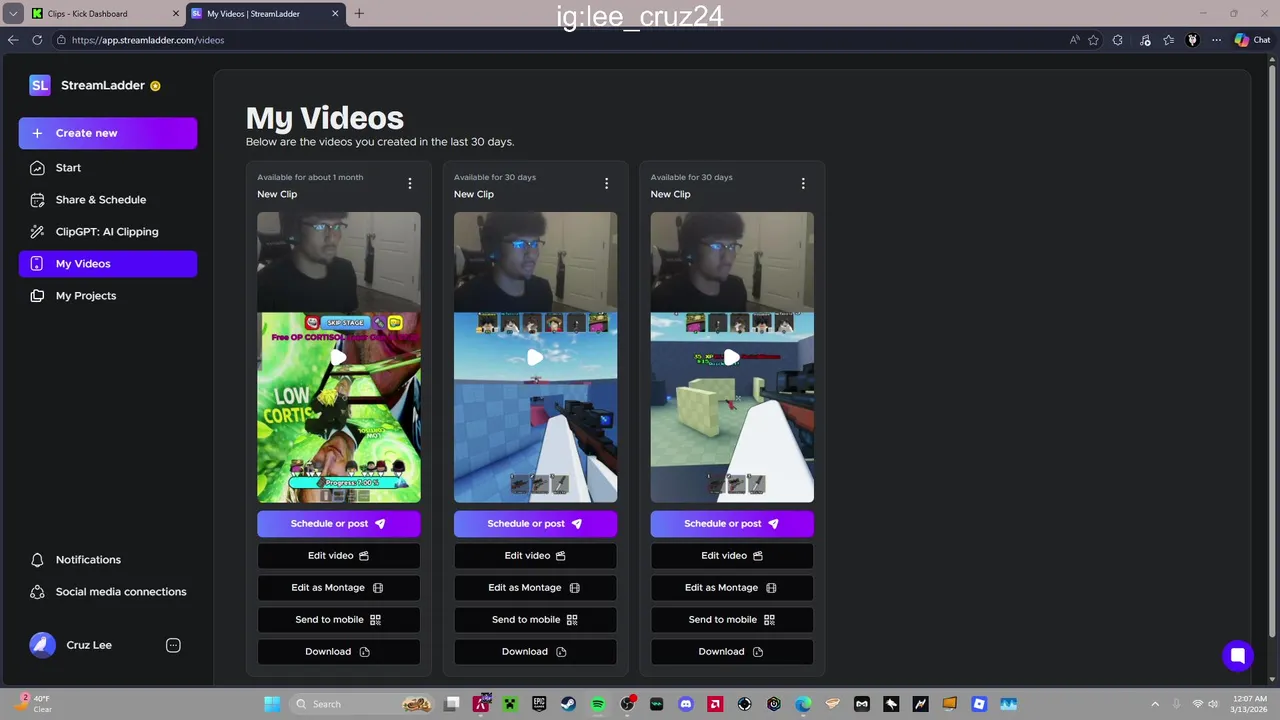Play the Low Cortisol game clip thumbnail
Viewport: 1280px width, 720px height.
339,357
